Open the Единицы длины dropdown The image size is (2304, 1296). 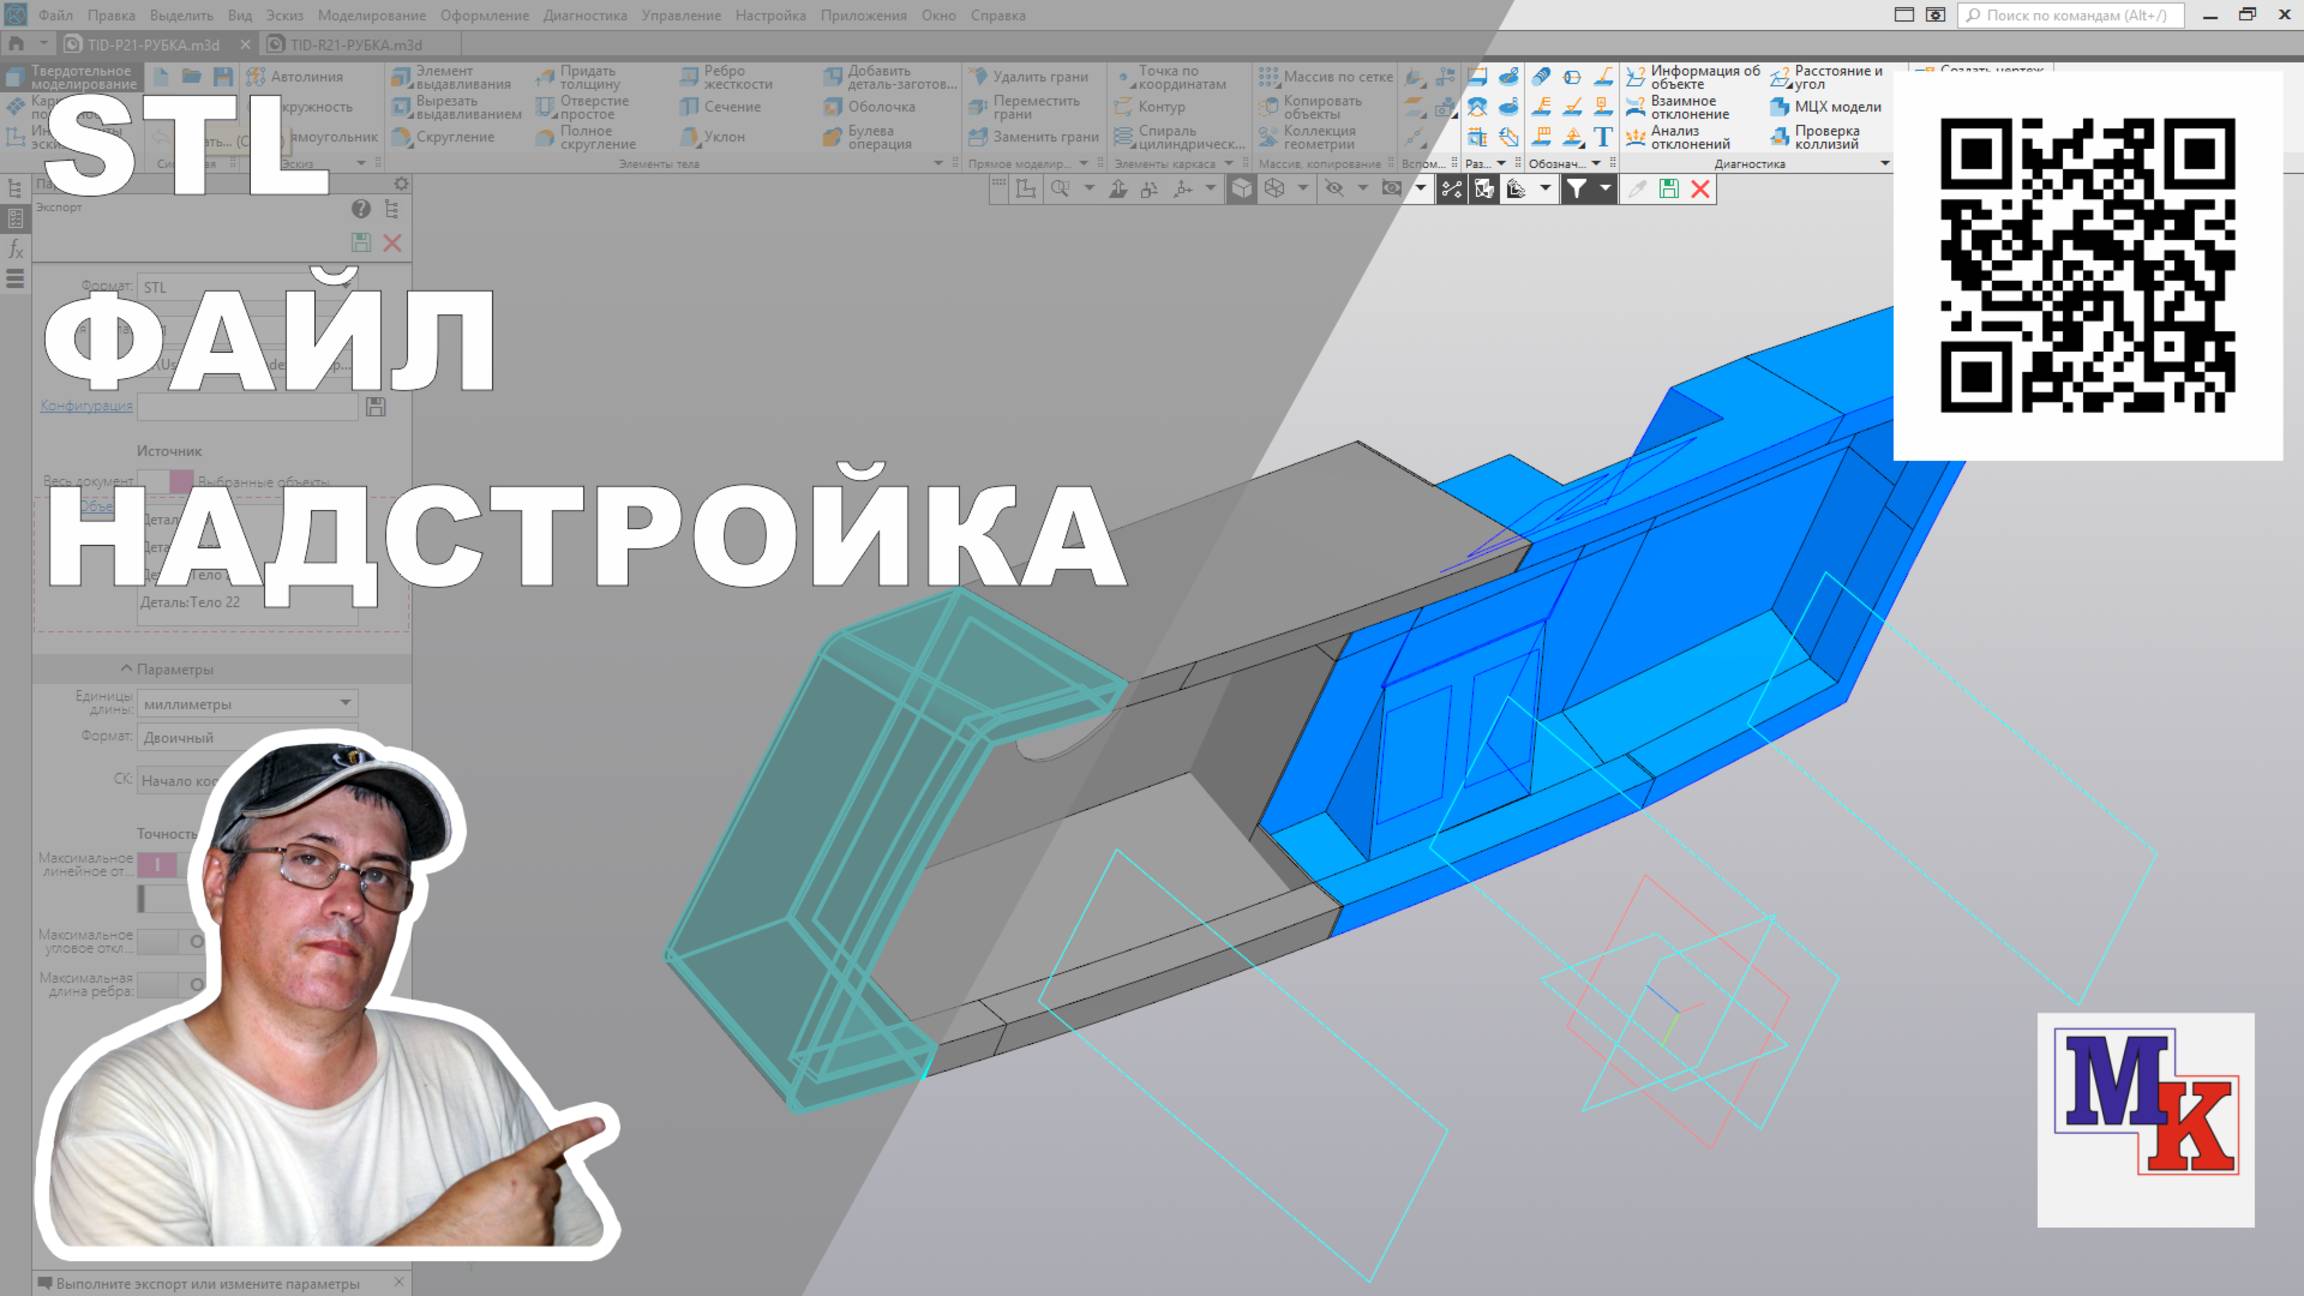click(x=343, y=703)
